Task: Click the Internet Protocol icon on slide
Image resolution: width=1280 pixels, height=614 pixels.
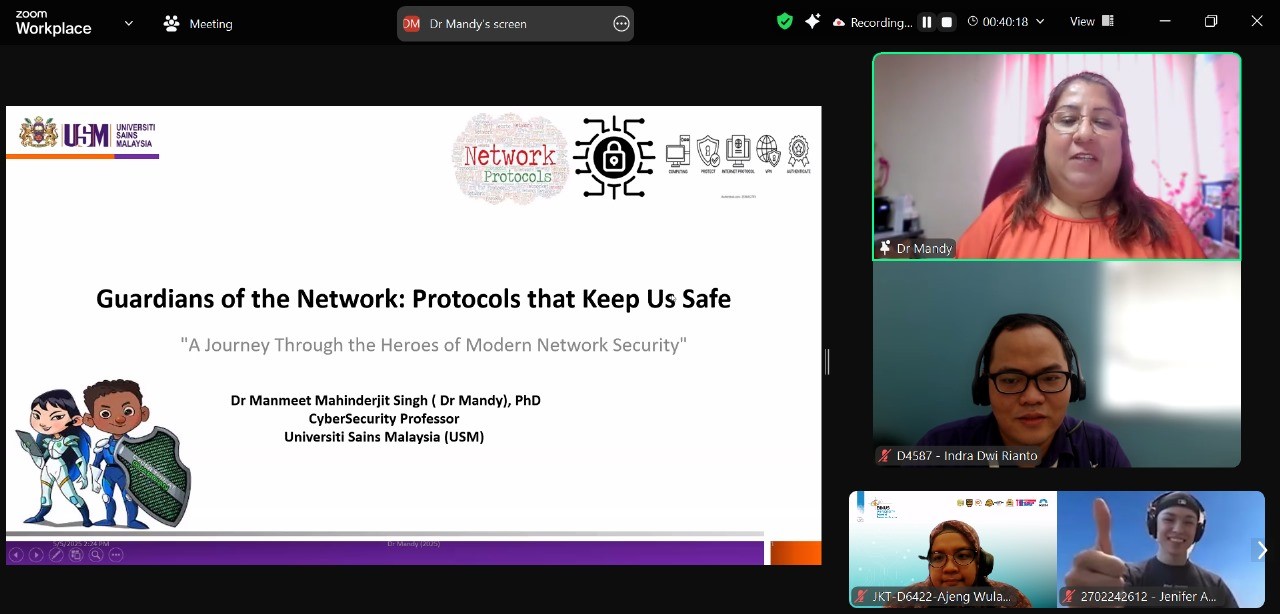Action: [x=738, y=154]
